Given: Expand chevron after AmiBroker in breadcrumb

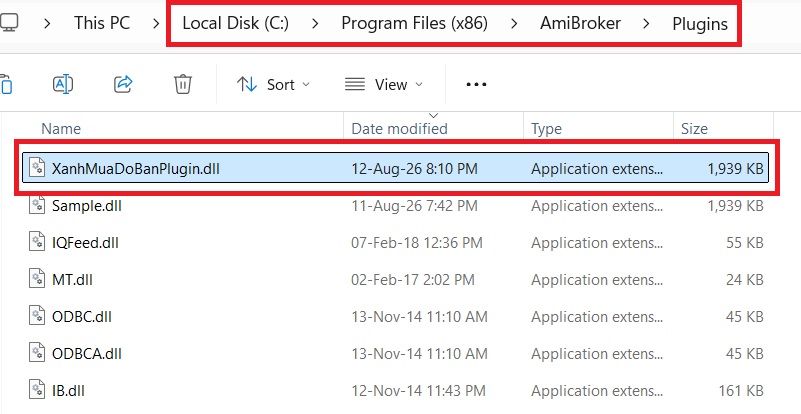Looking at the screenshot, I should (x=646, y=24).
